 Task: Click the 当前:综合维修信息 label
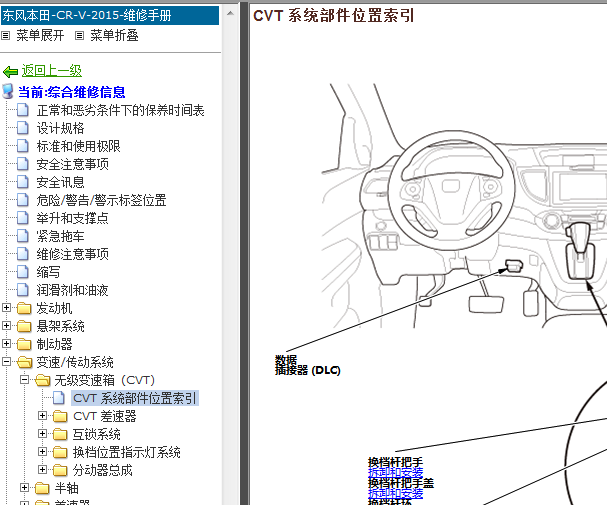click(72, 92)
